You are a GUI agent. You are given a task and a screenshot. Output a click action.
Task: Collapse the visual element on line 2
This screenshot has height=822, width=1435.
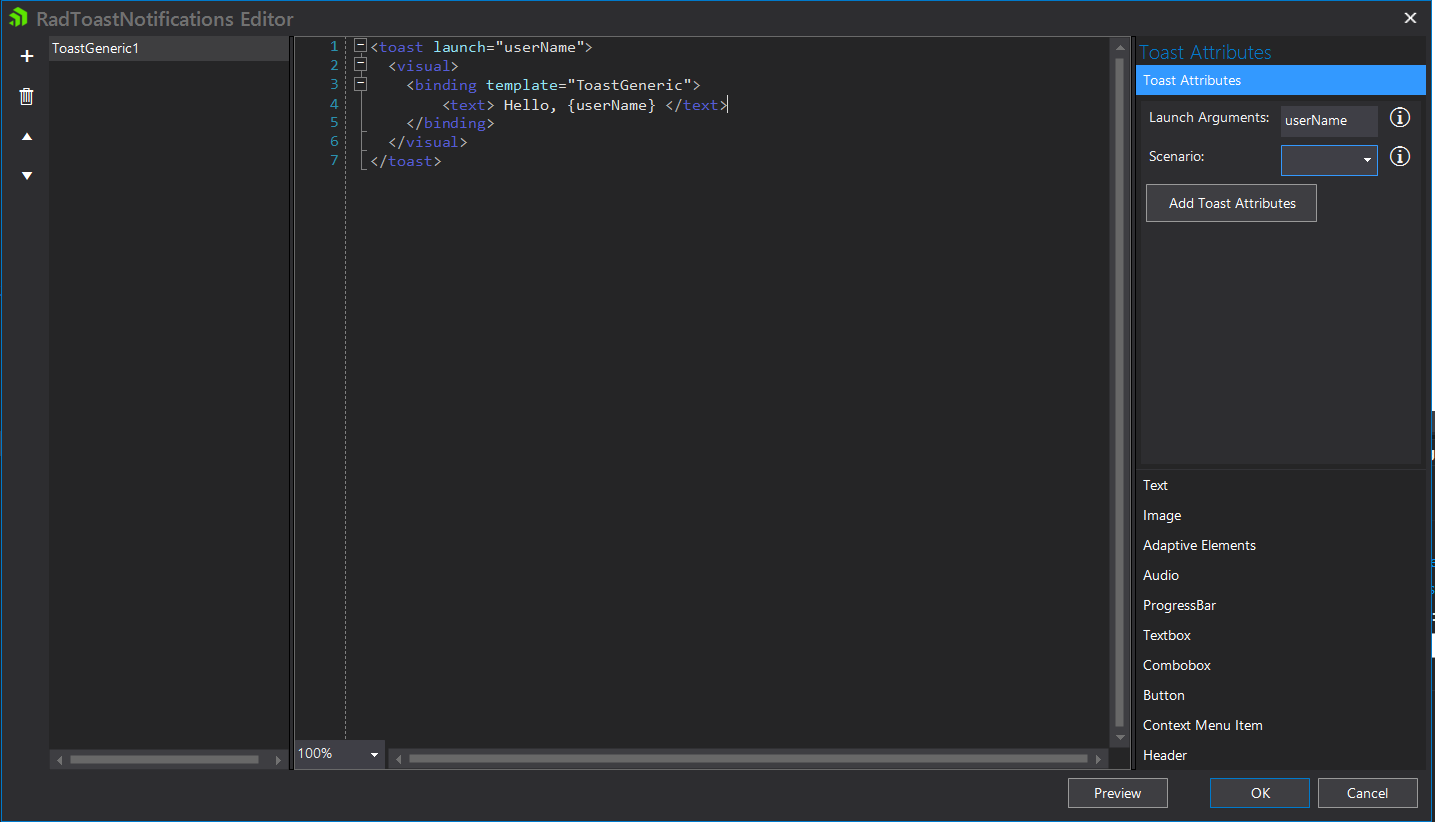[x=361, y=65]
